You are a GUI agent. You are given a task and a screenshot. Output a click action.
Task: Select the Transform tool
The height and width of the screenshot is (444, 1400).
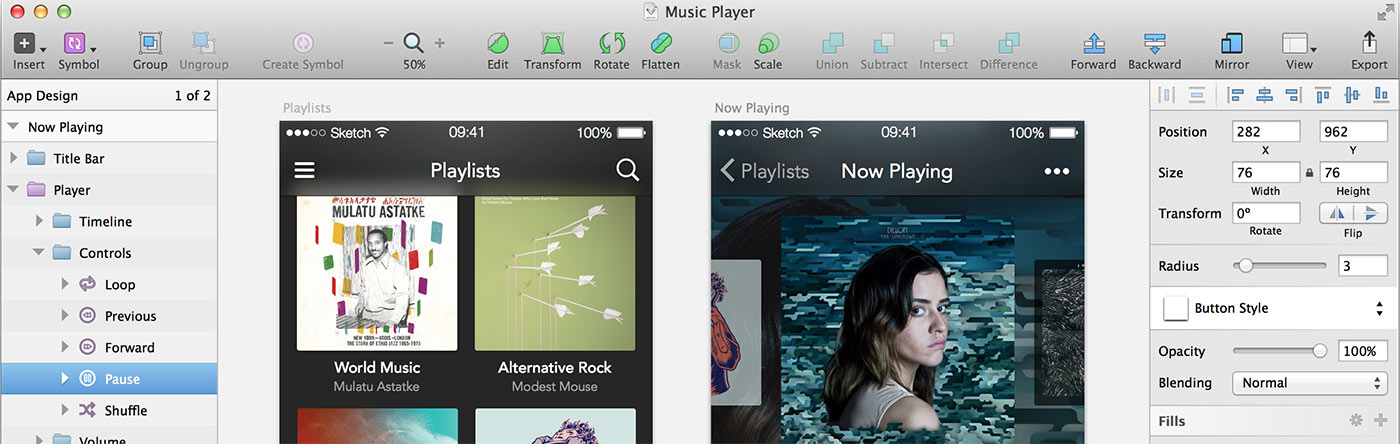coord(552,44)
